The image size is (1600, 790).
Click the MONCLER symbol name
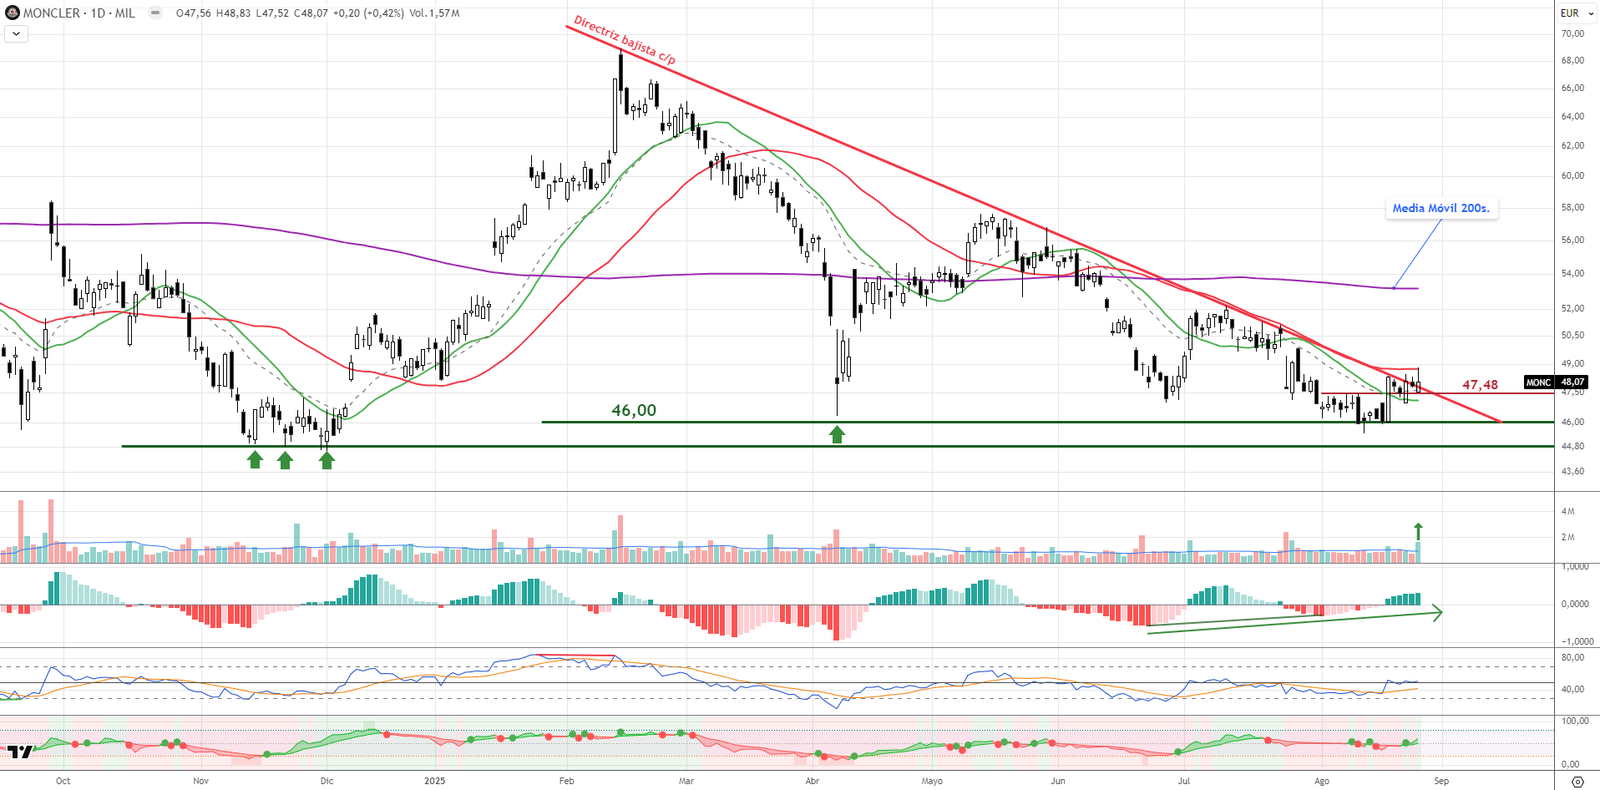pos(51,13)
